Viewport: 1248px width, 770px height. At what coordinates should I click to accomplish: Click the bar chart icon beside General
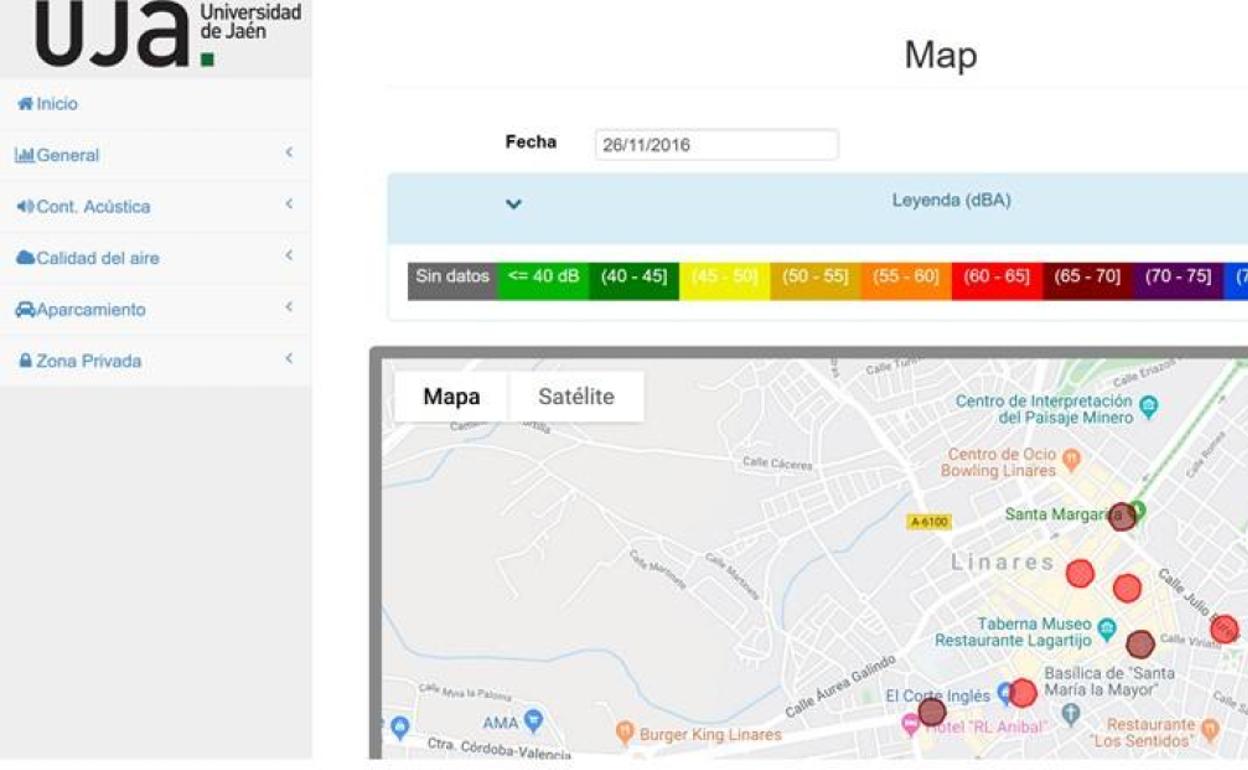[x=25, y=156]
